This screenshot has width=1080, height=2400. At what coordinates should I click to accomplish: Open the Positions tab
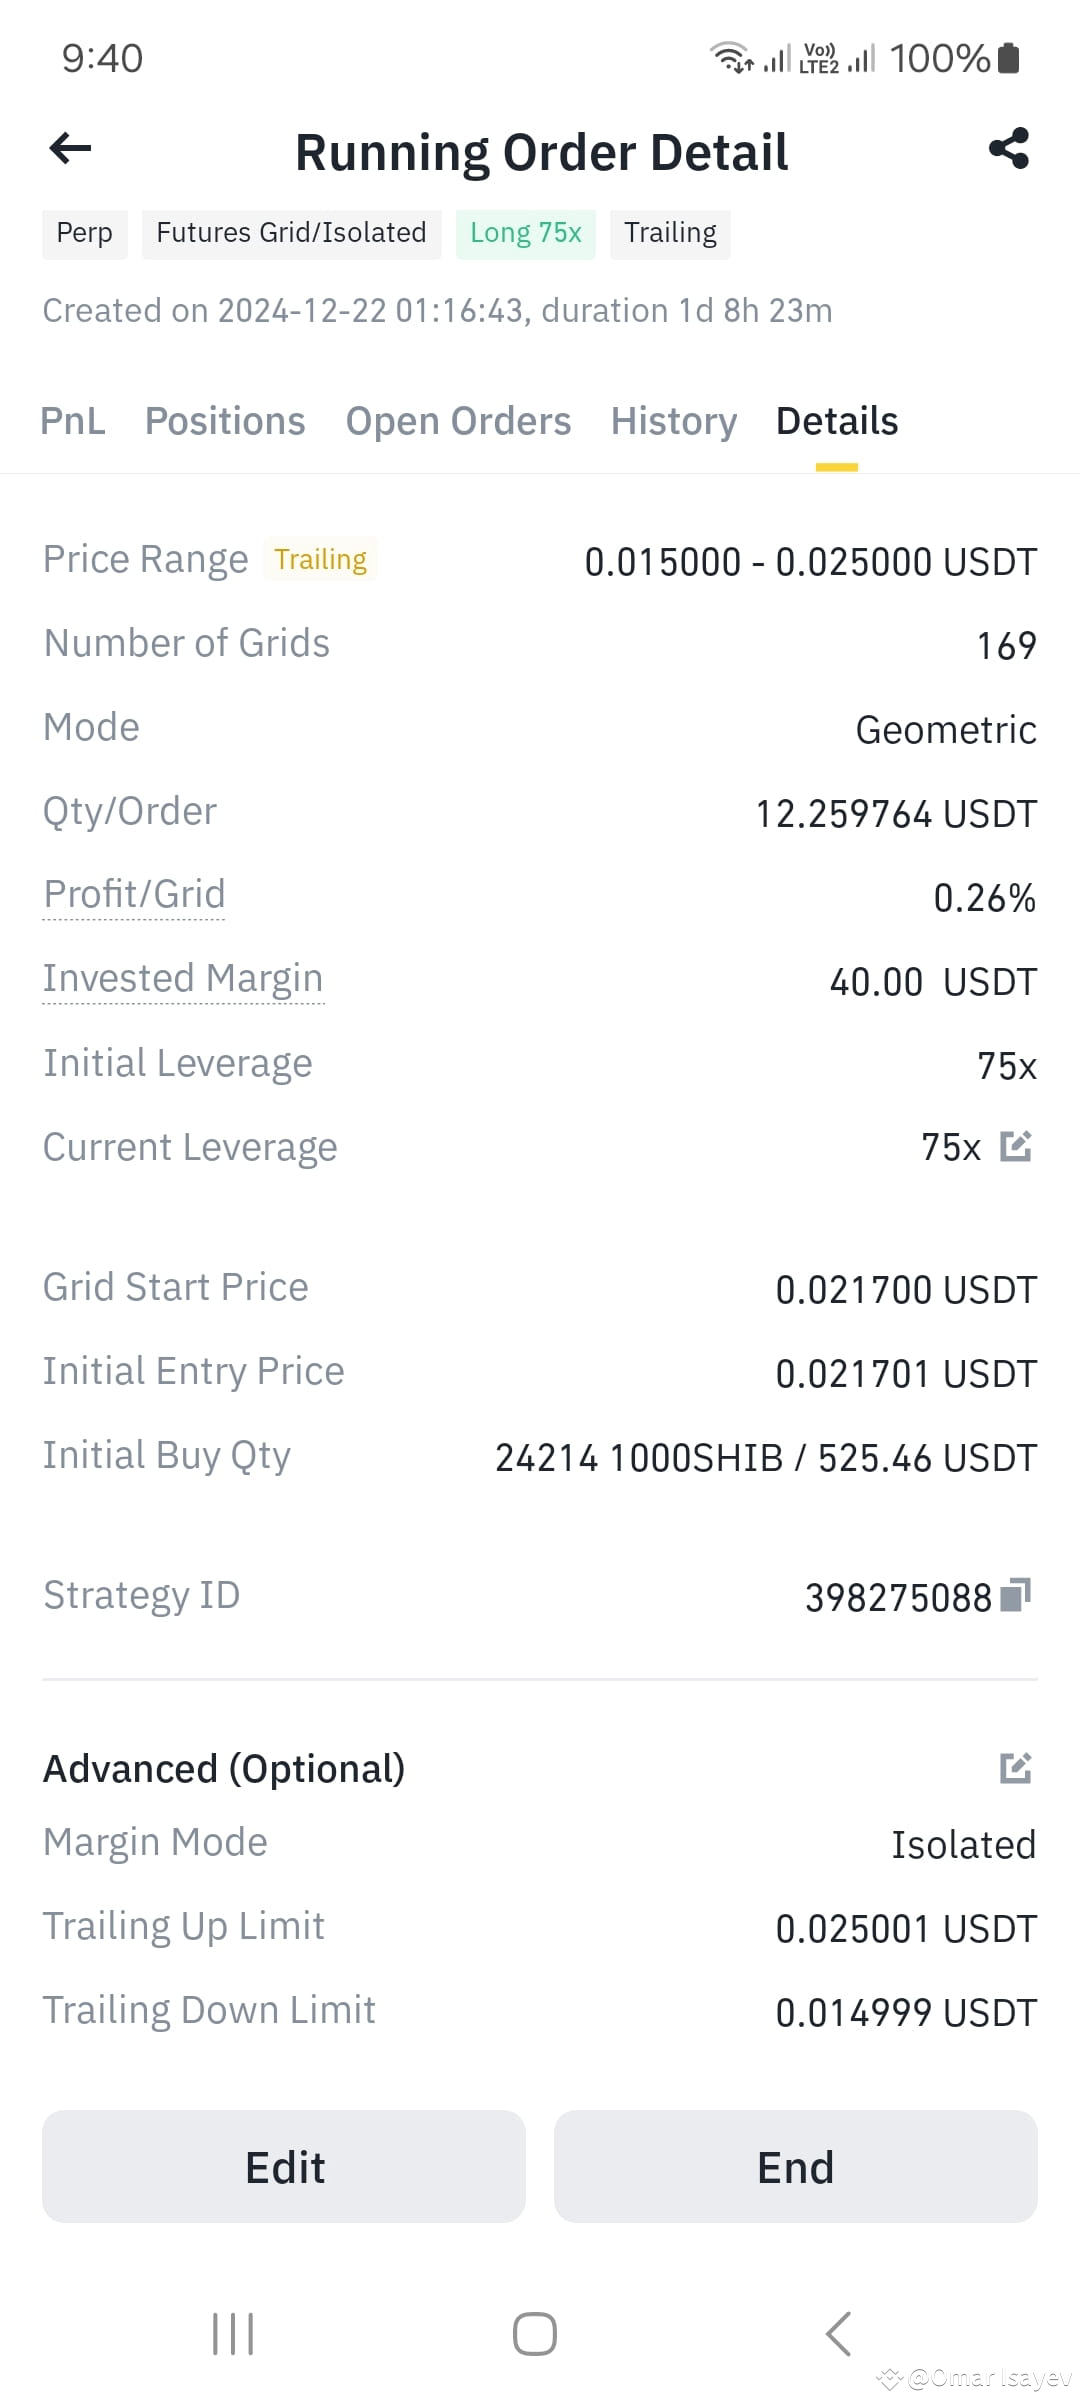pos(225,421)
